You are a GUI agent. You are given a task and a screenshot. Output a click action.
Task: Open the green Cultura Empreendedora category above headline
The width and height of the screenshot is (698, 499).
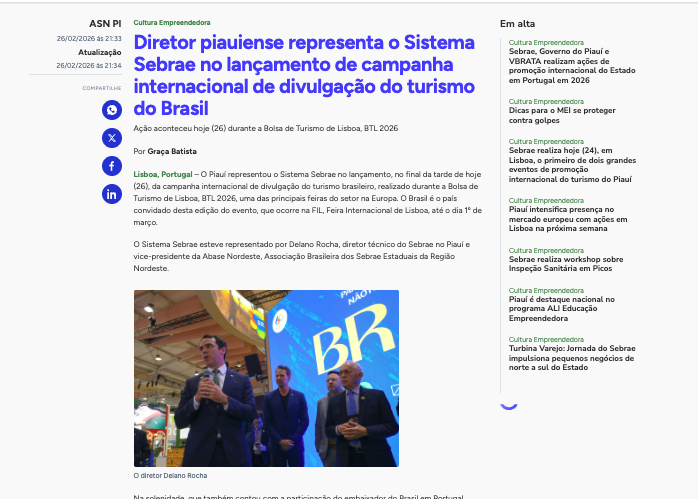172,23
